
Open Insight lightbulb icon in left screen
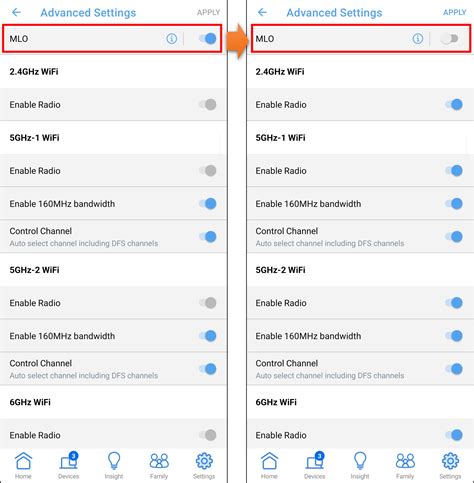coord(114,461)
